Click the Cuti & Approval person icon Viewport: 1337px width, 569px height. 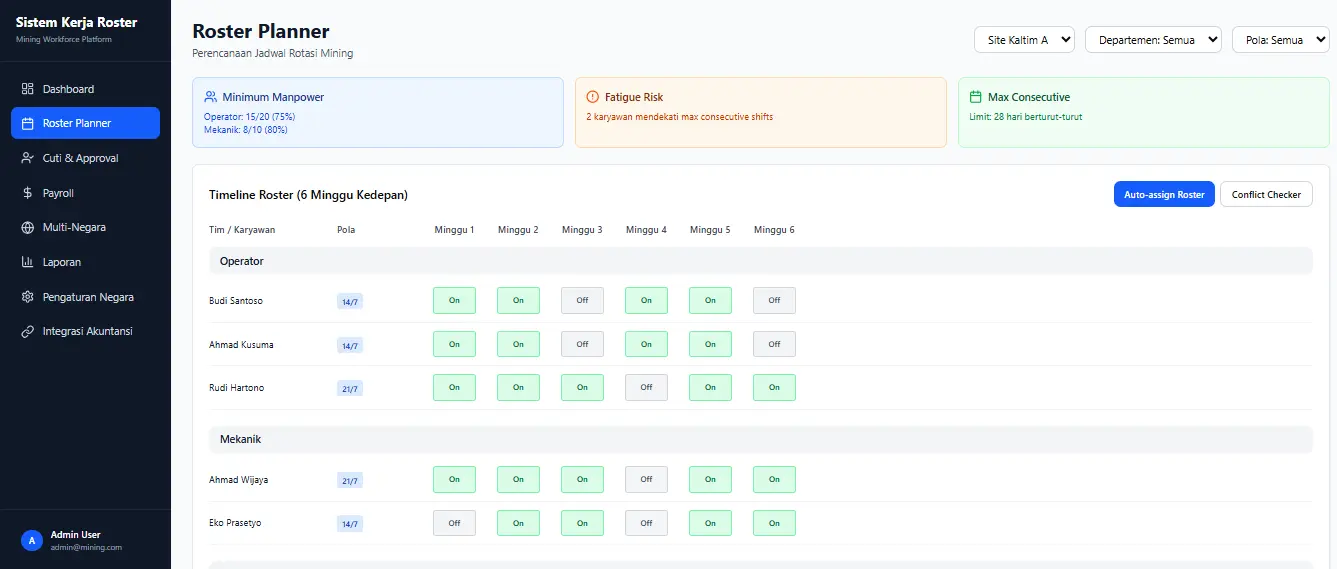(x=28, y=158)
